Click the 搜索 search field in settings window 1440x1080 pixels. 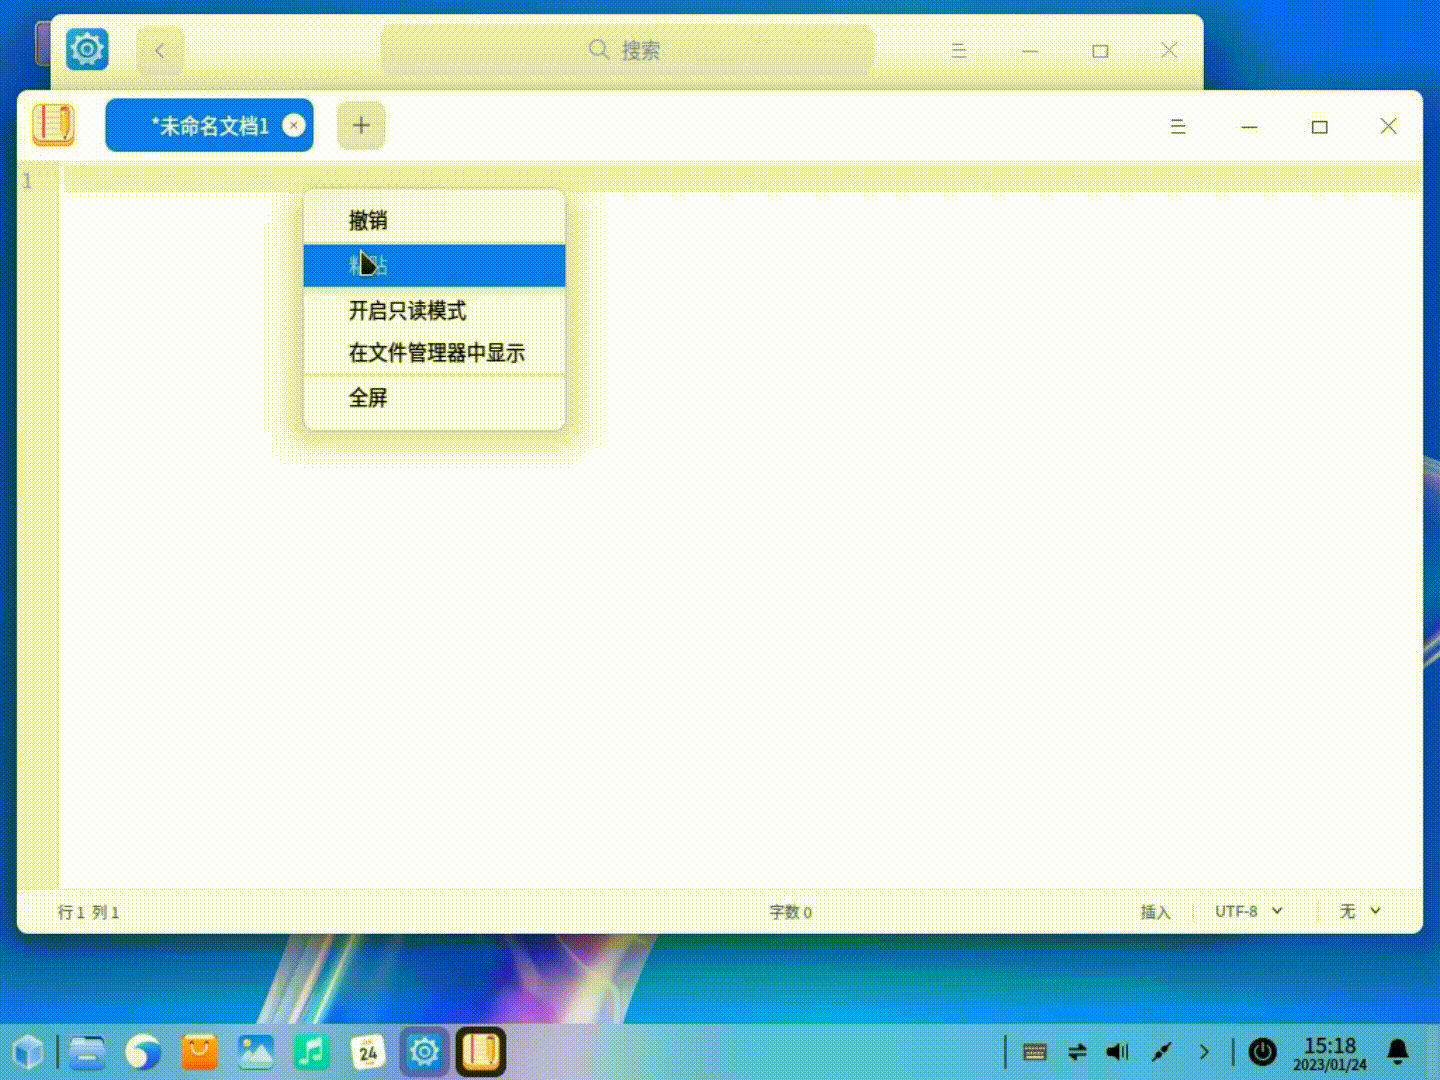(627, 49)
